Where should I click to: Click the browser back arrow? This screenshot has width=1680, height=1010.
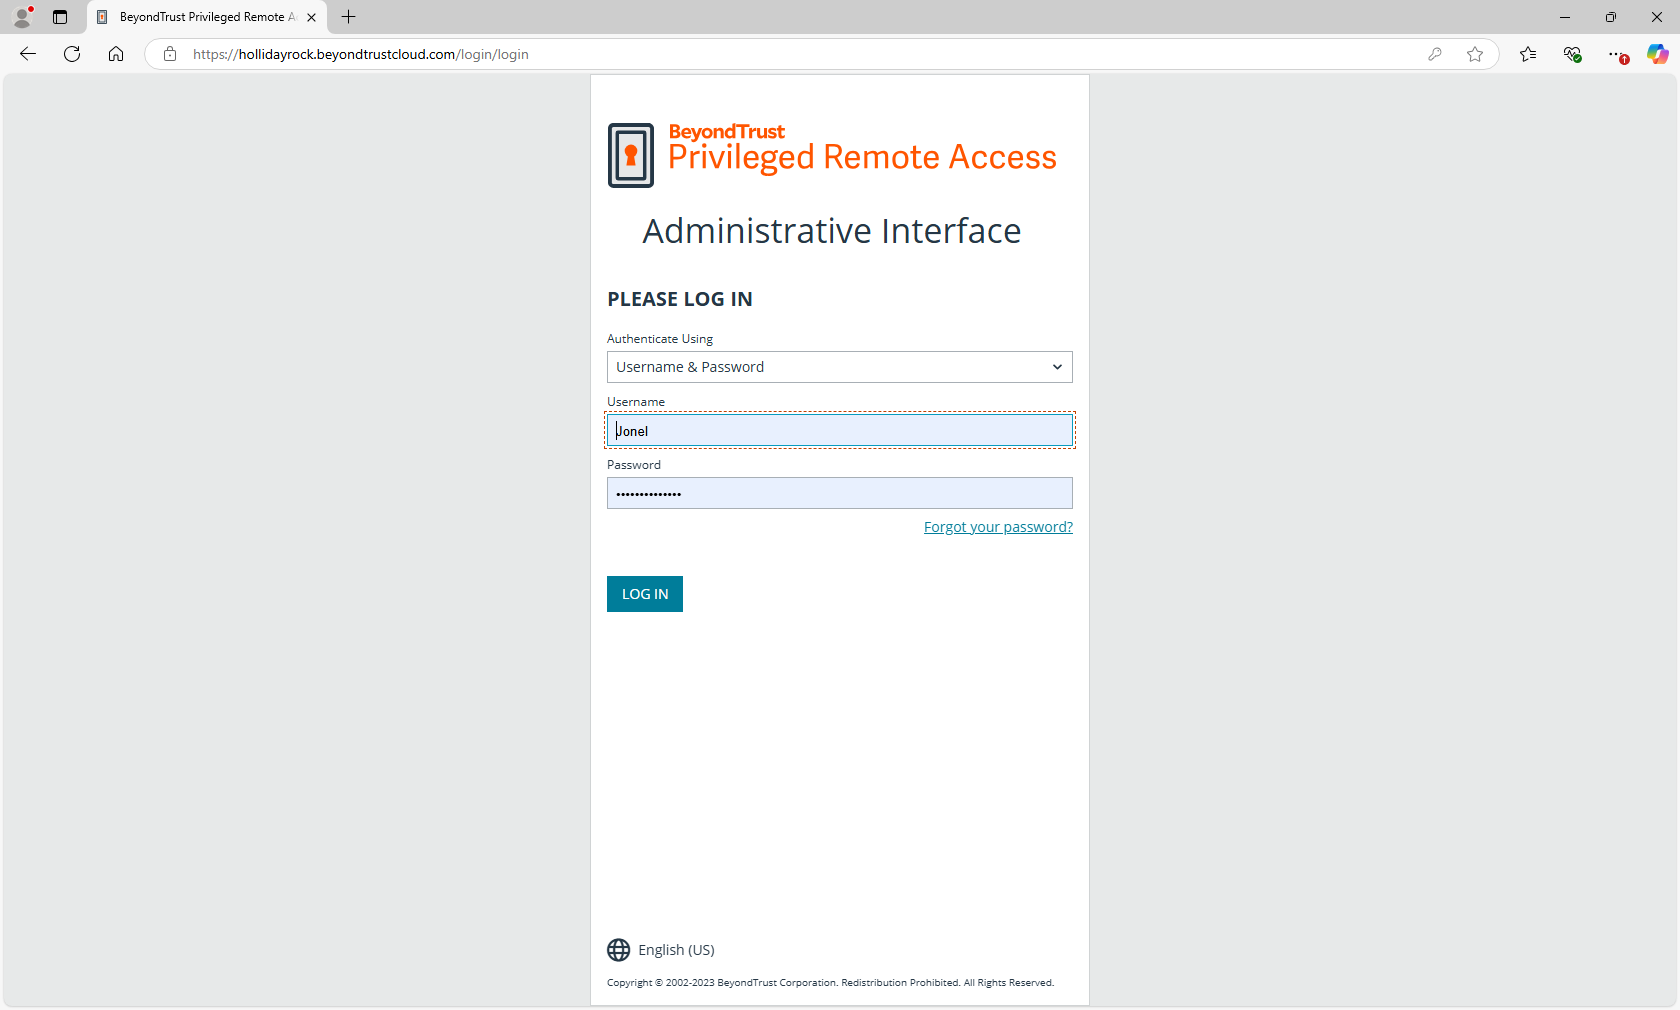(28, 54)
